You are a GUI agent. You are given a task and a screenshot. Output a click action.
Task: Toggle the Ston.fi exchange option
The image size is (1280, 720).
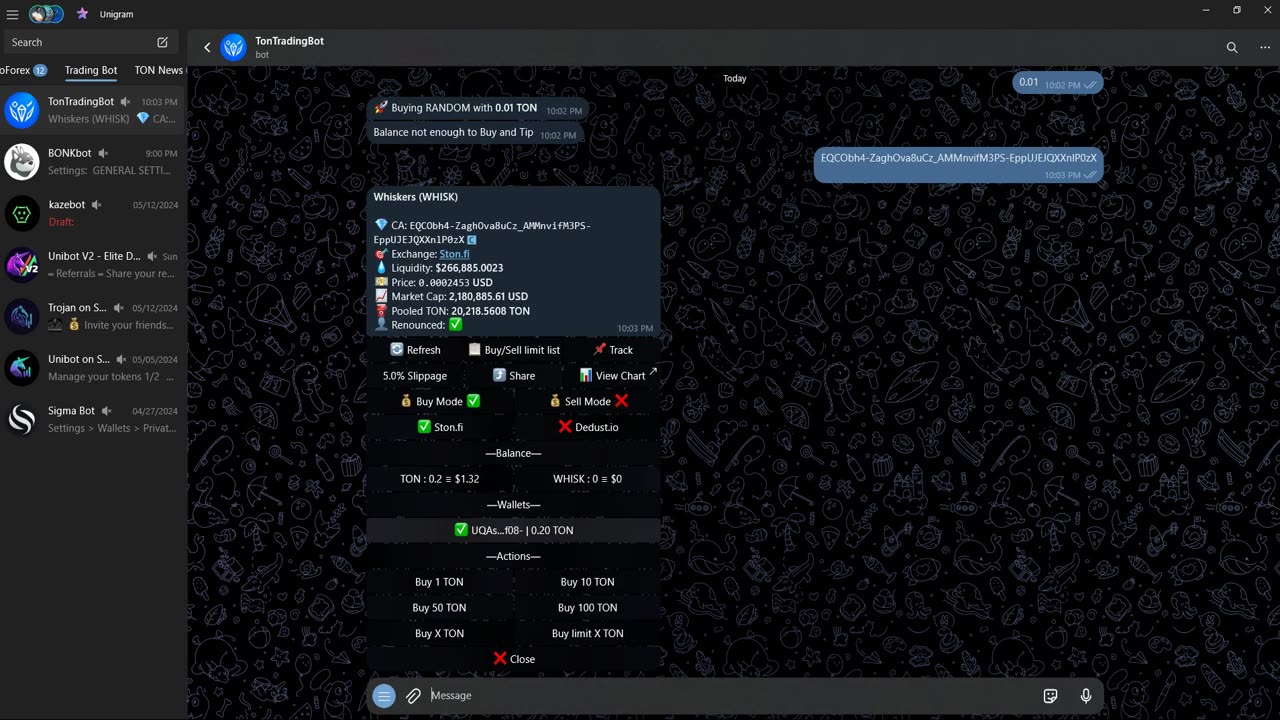(x=440, y=427)
